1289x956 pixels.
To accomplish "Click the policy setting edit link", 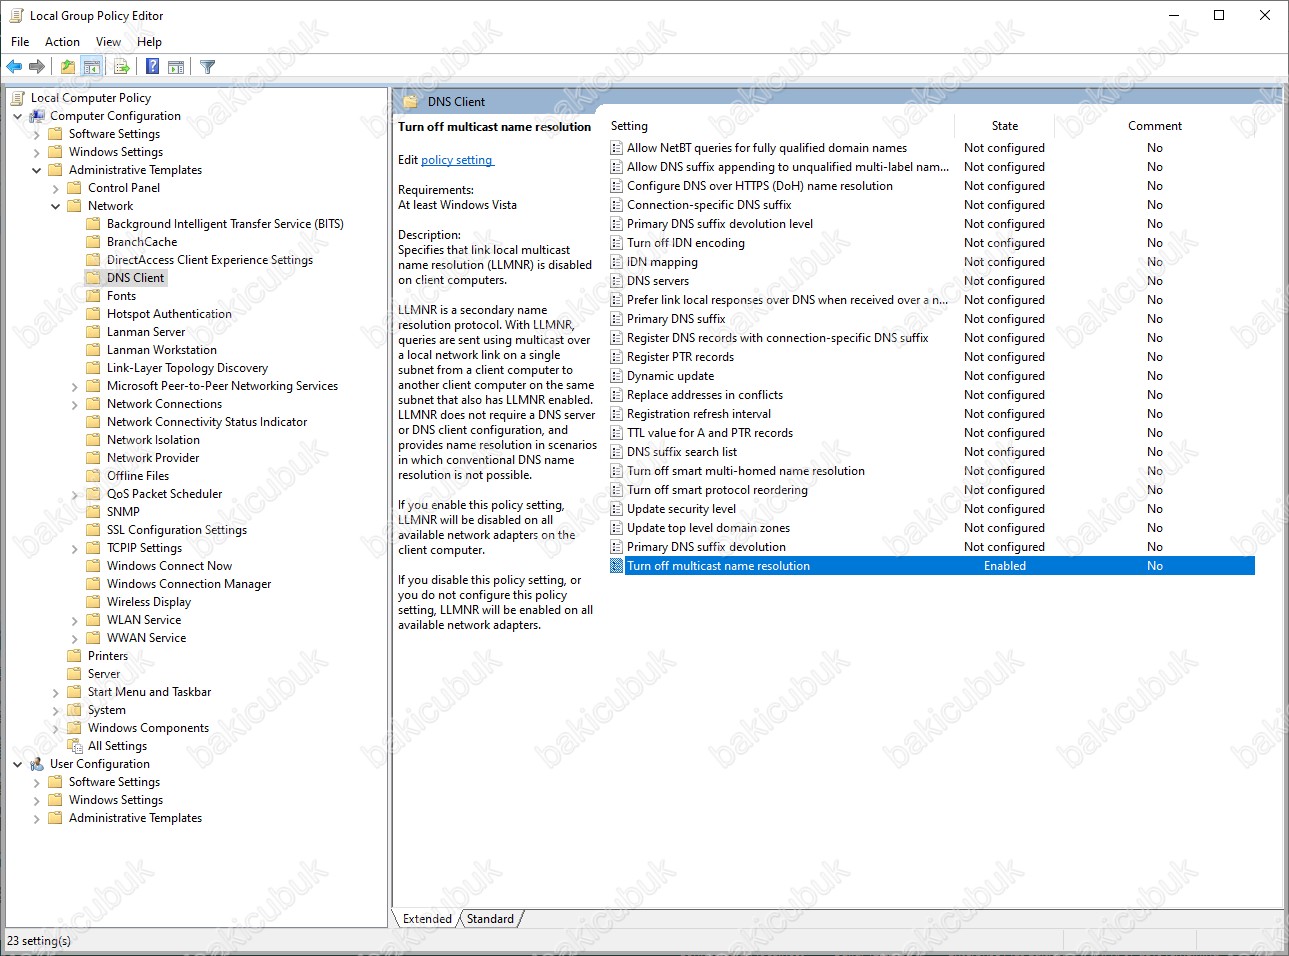I will 457,160.
